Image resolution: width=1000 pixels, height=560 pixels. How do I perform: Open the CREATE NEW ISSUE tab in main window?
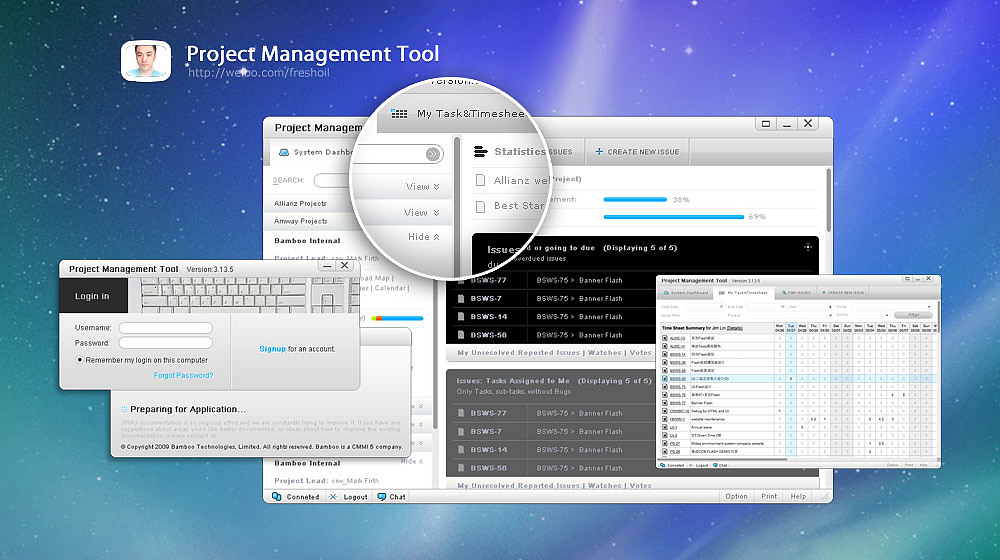[x=637, y=152]
